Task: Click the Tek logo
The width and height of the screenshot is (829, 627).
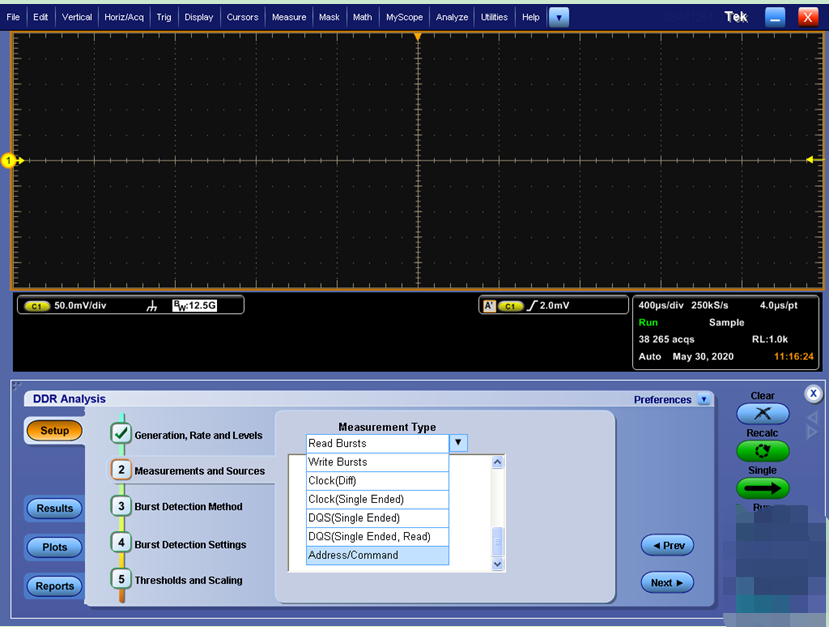Action: tap(736, 17)
